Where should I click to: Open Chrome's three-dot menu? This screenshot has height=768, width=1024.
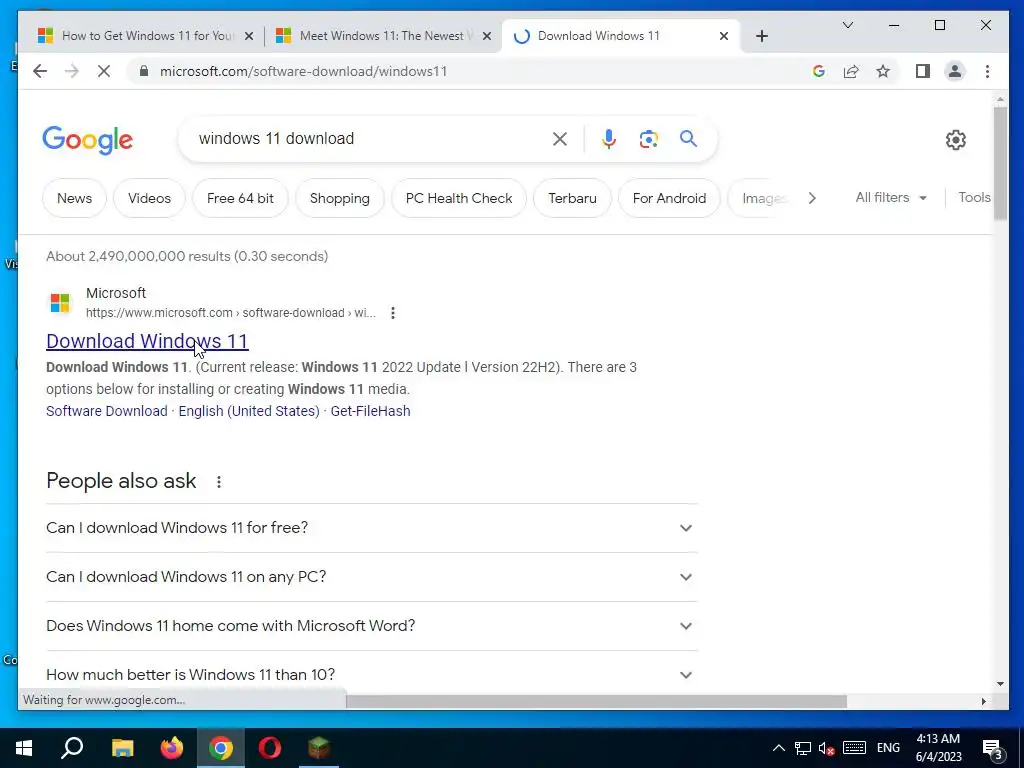pyautogui.click(x=987, y=71)
